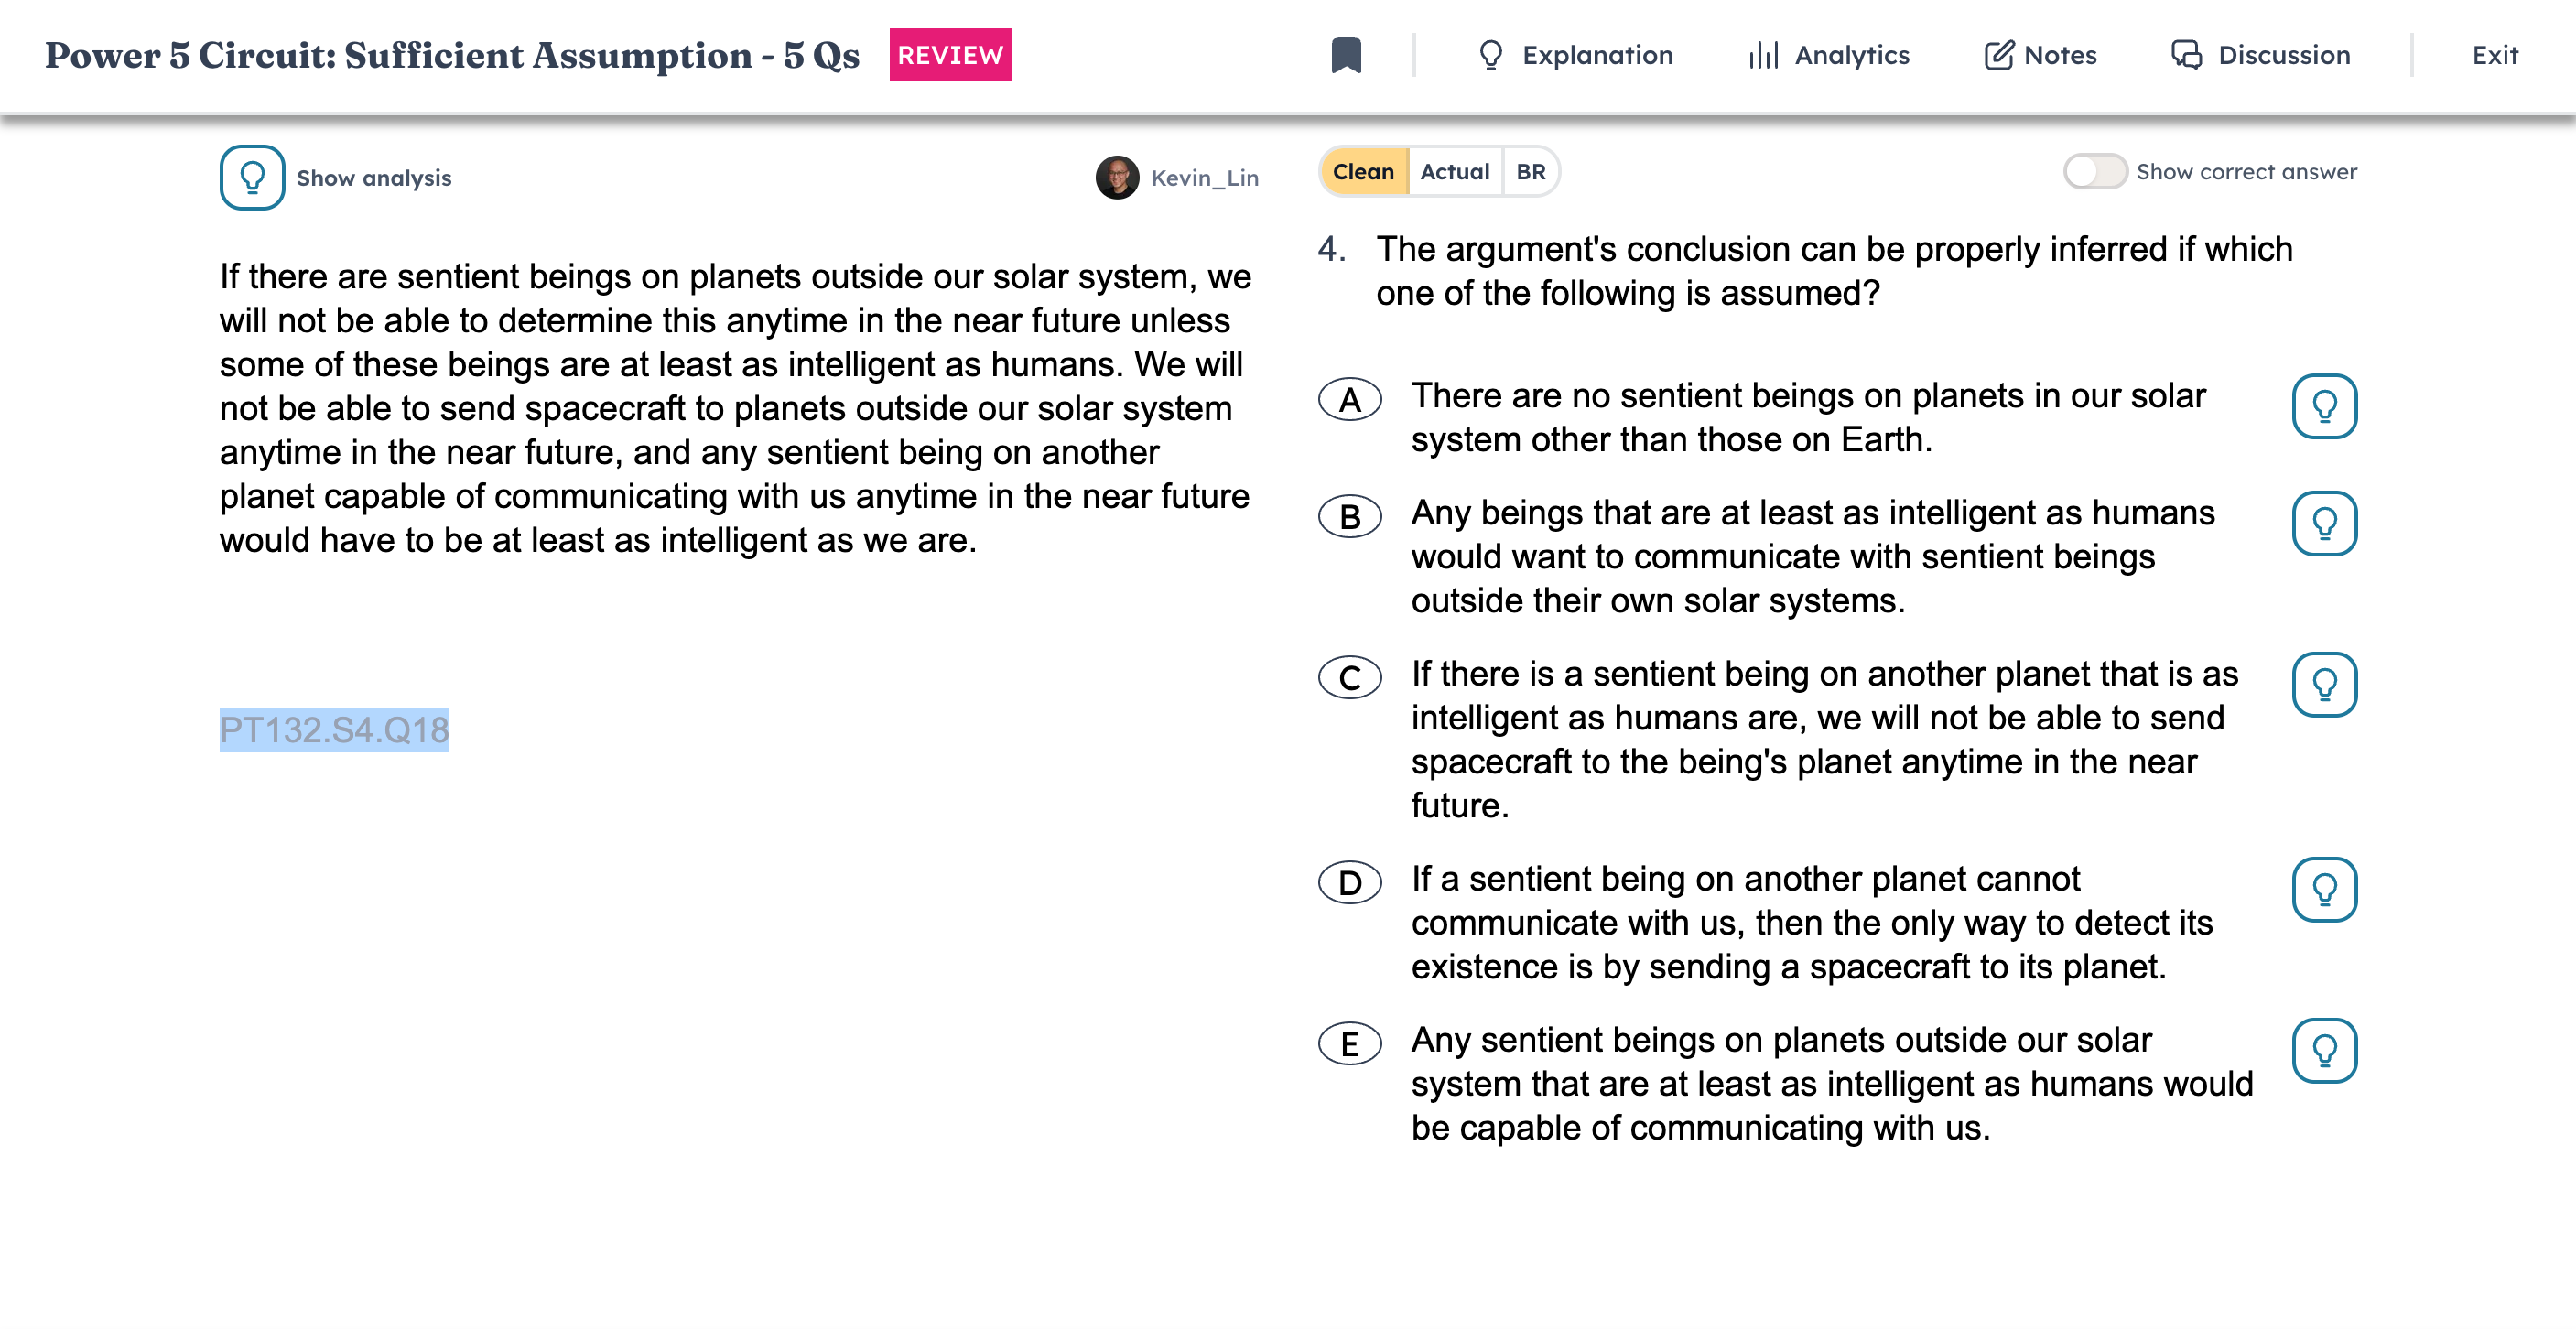
Task: Select the Clean tab
Action: pos(1363,171)
